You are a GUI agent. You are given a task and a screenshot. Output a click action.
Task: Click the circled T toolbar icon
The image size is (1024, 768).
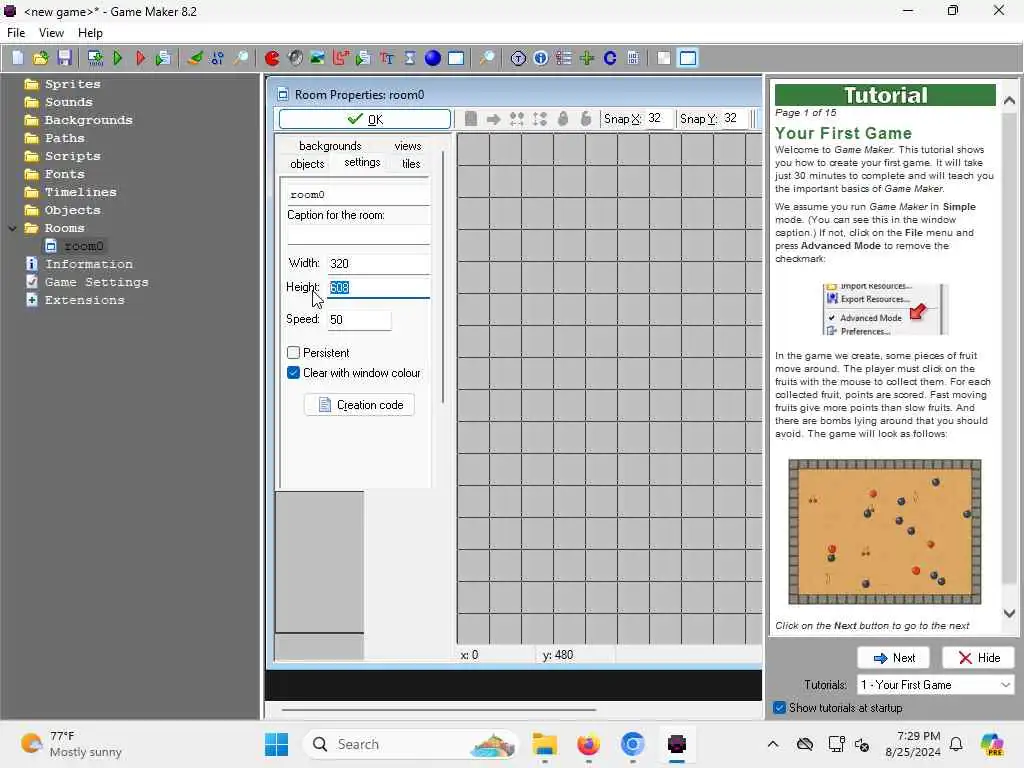click(518, 58)
